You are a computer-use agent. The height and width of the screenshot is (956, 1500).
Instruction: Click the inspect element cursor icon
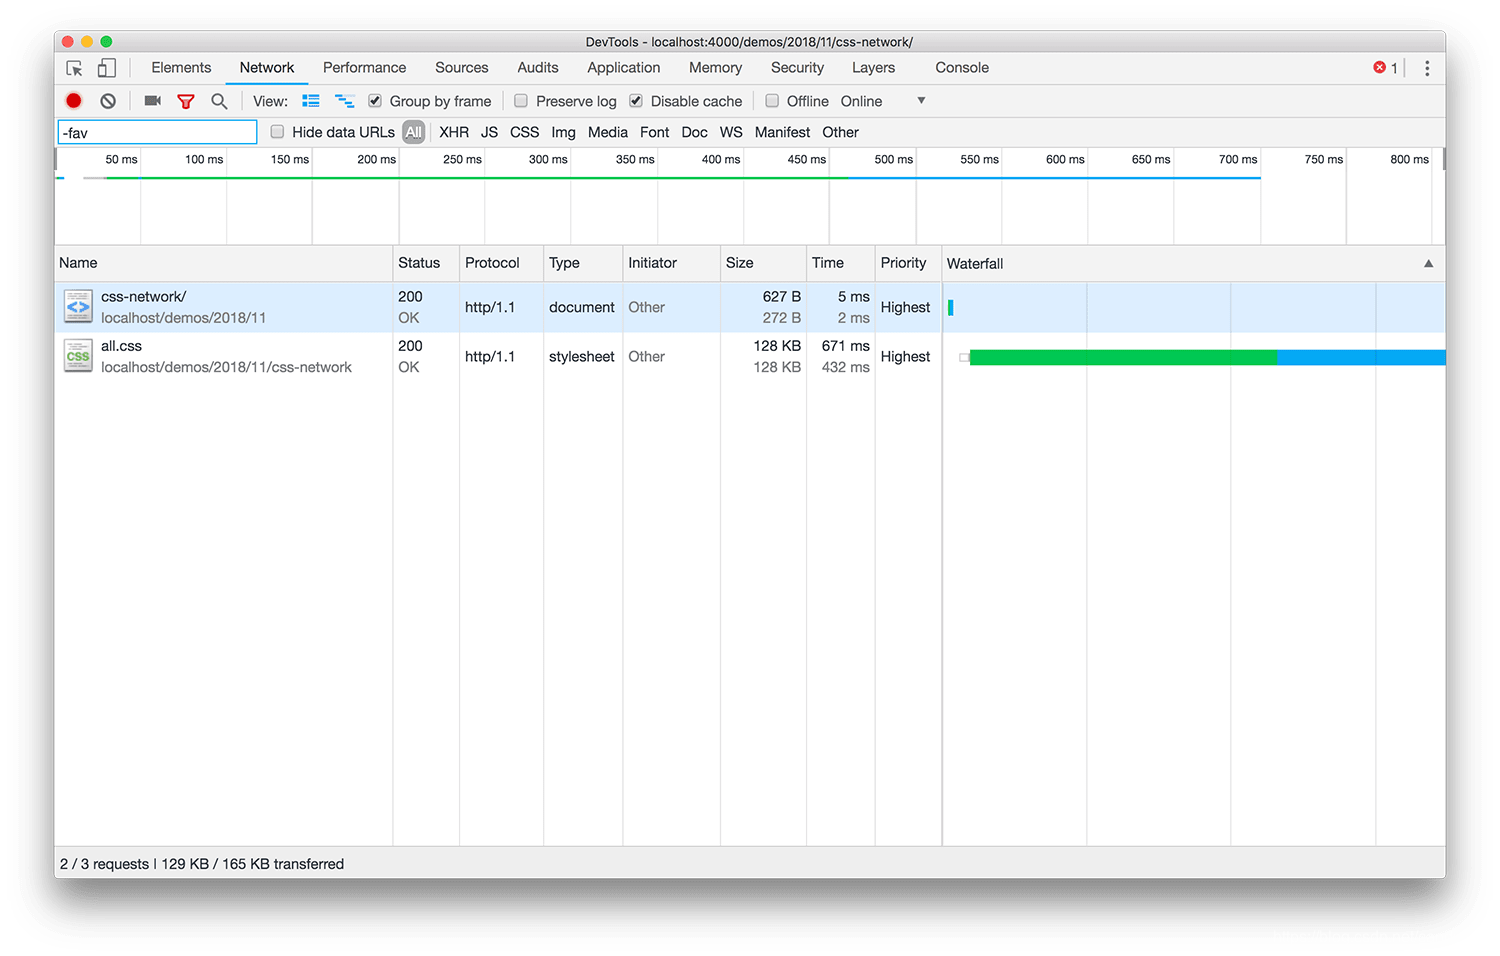tap(74, 68)
